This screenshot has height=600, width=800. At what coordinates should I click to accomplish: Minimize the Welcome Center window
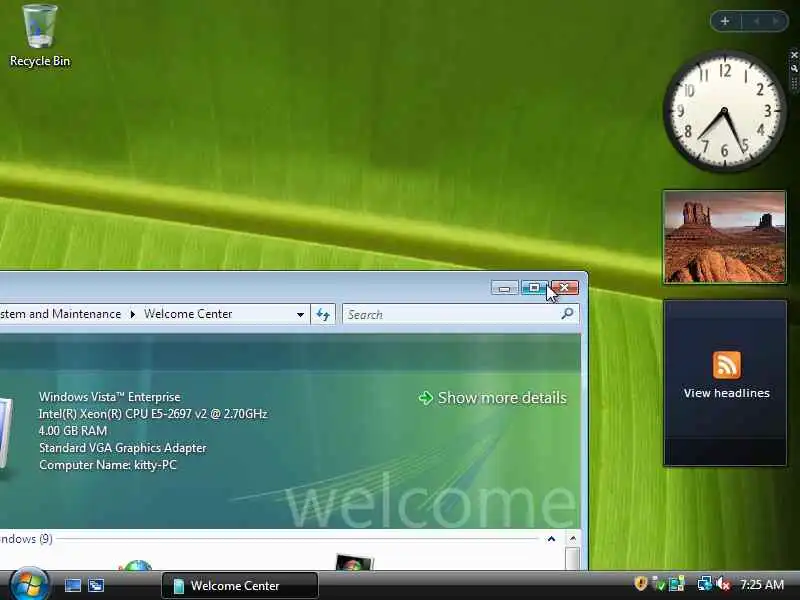click(x=505, y=288)
